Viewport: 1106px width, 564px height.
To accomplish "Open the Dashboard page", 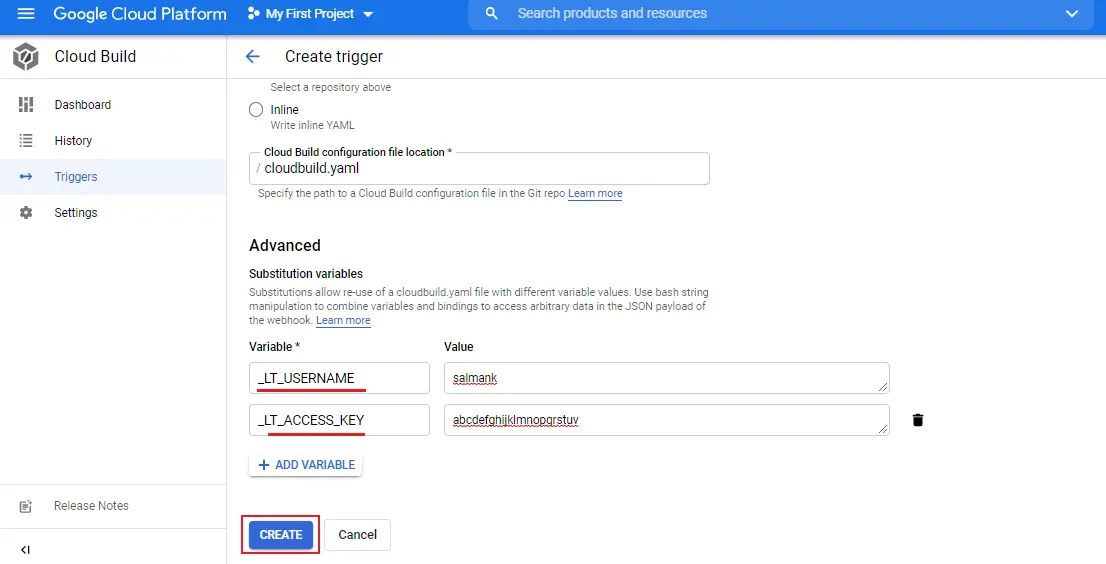I will click(113, 104).
